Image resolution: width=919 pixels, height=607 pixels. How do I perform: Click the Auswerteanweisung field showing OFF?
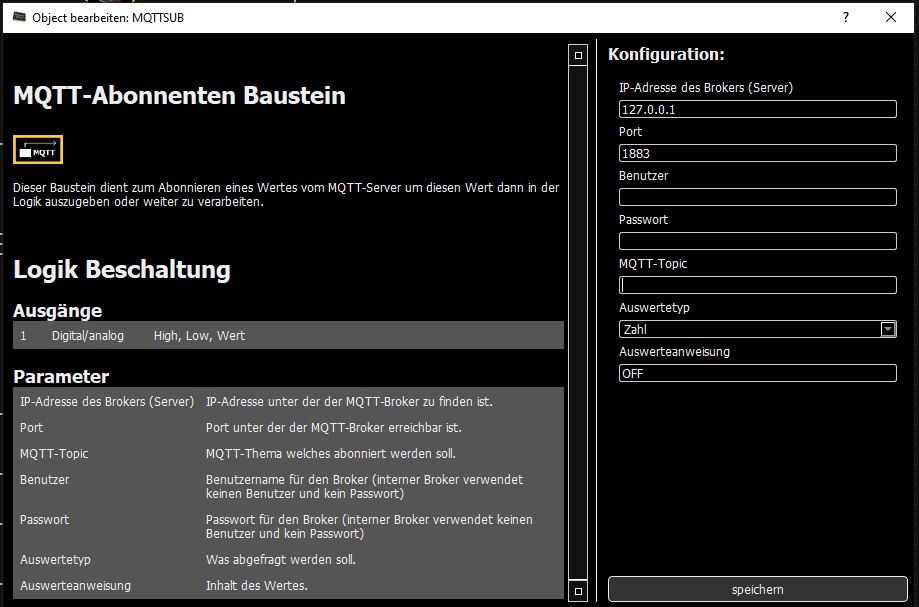click(757, 373)
